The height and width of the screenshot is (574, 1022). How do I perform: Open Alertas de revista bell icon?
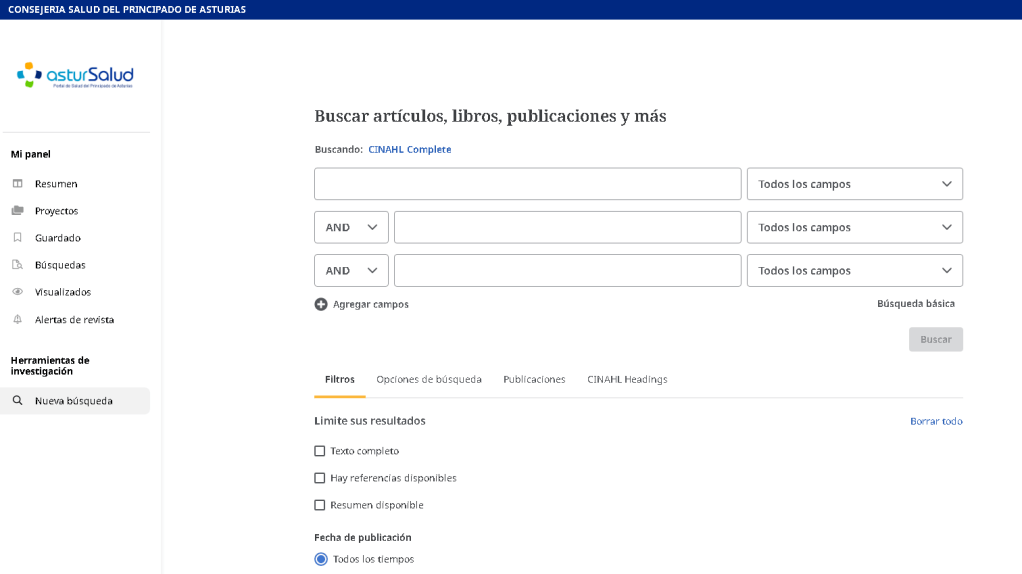coord(17,320)
